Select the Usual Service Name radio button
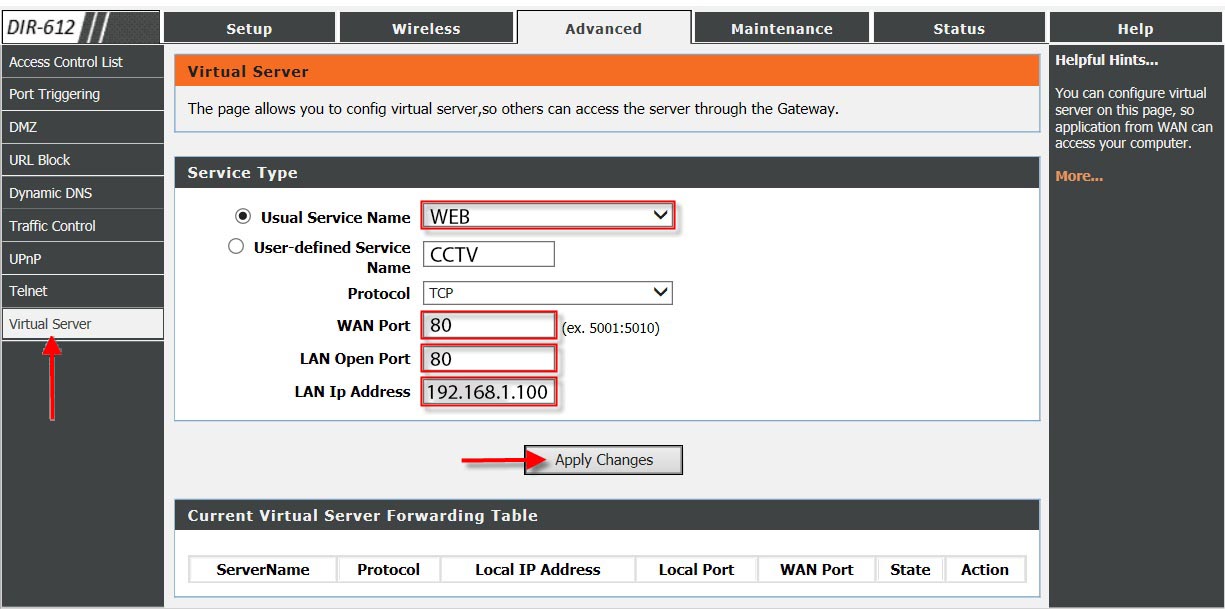The height and width of the screenshot is (609, 1225). coord(242,216)
